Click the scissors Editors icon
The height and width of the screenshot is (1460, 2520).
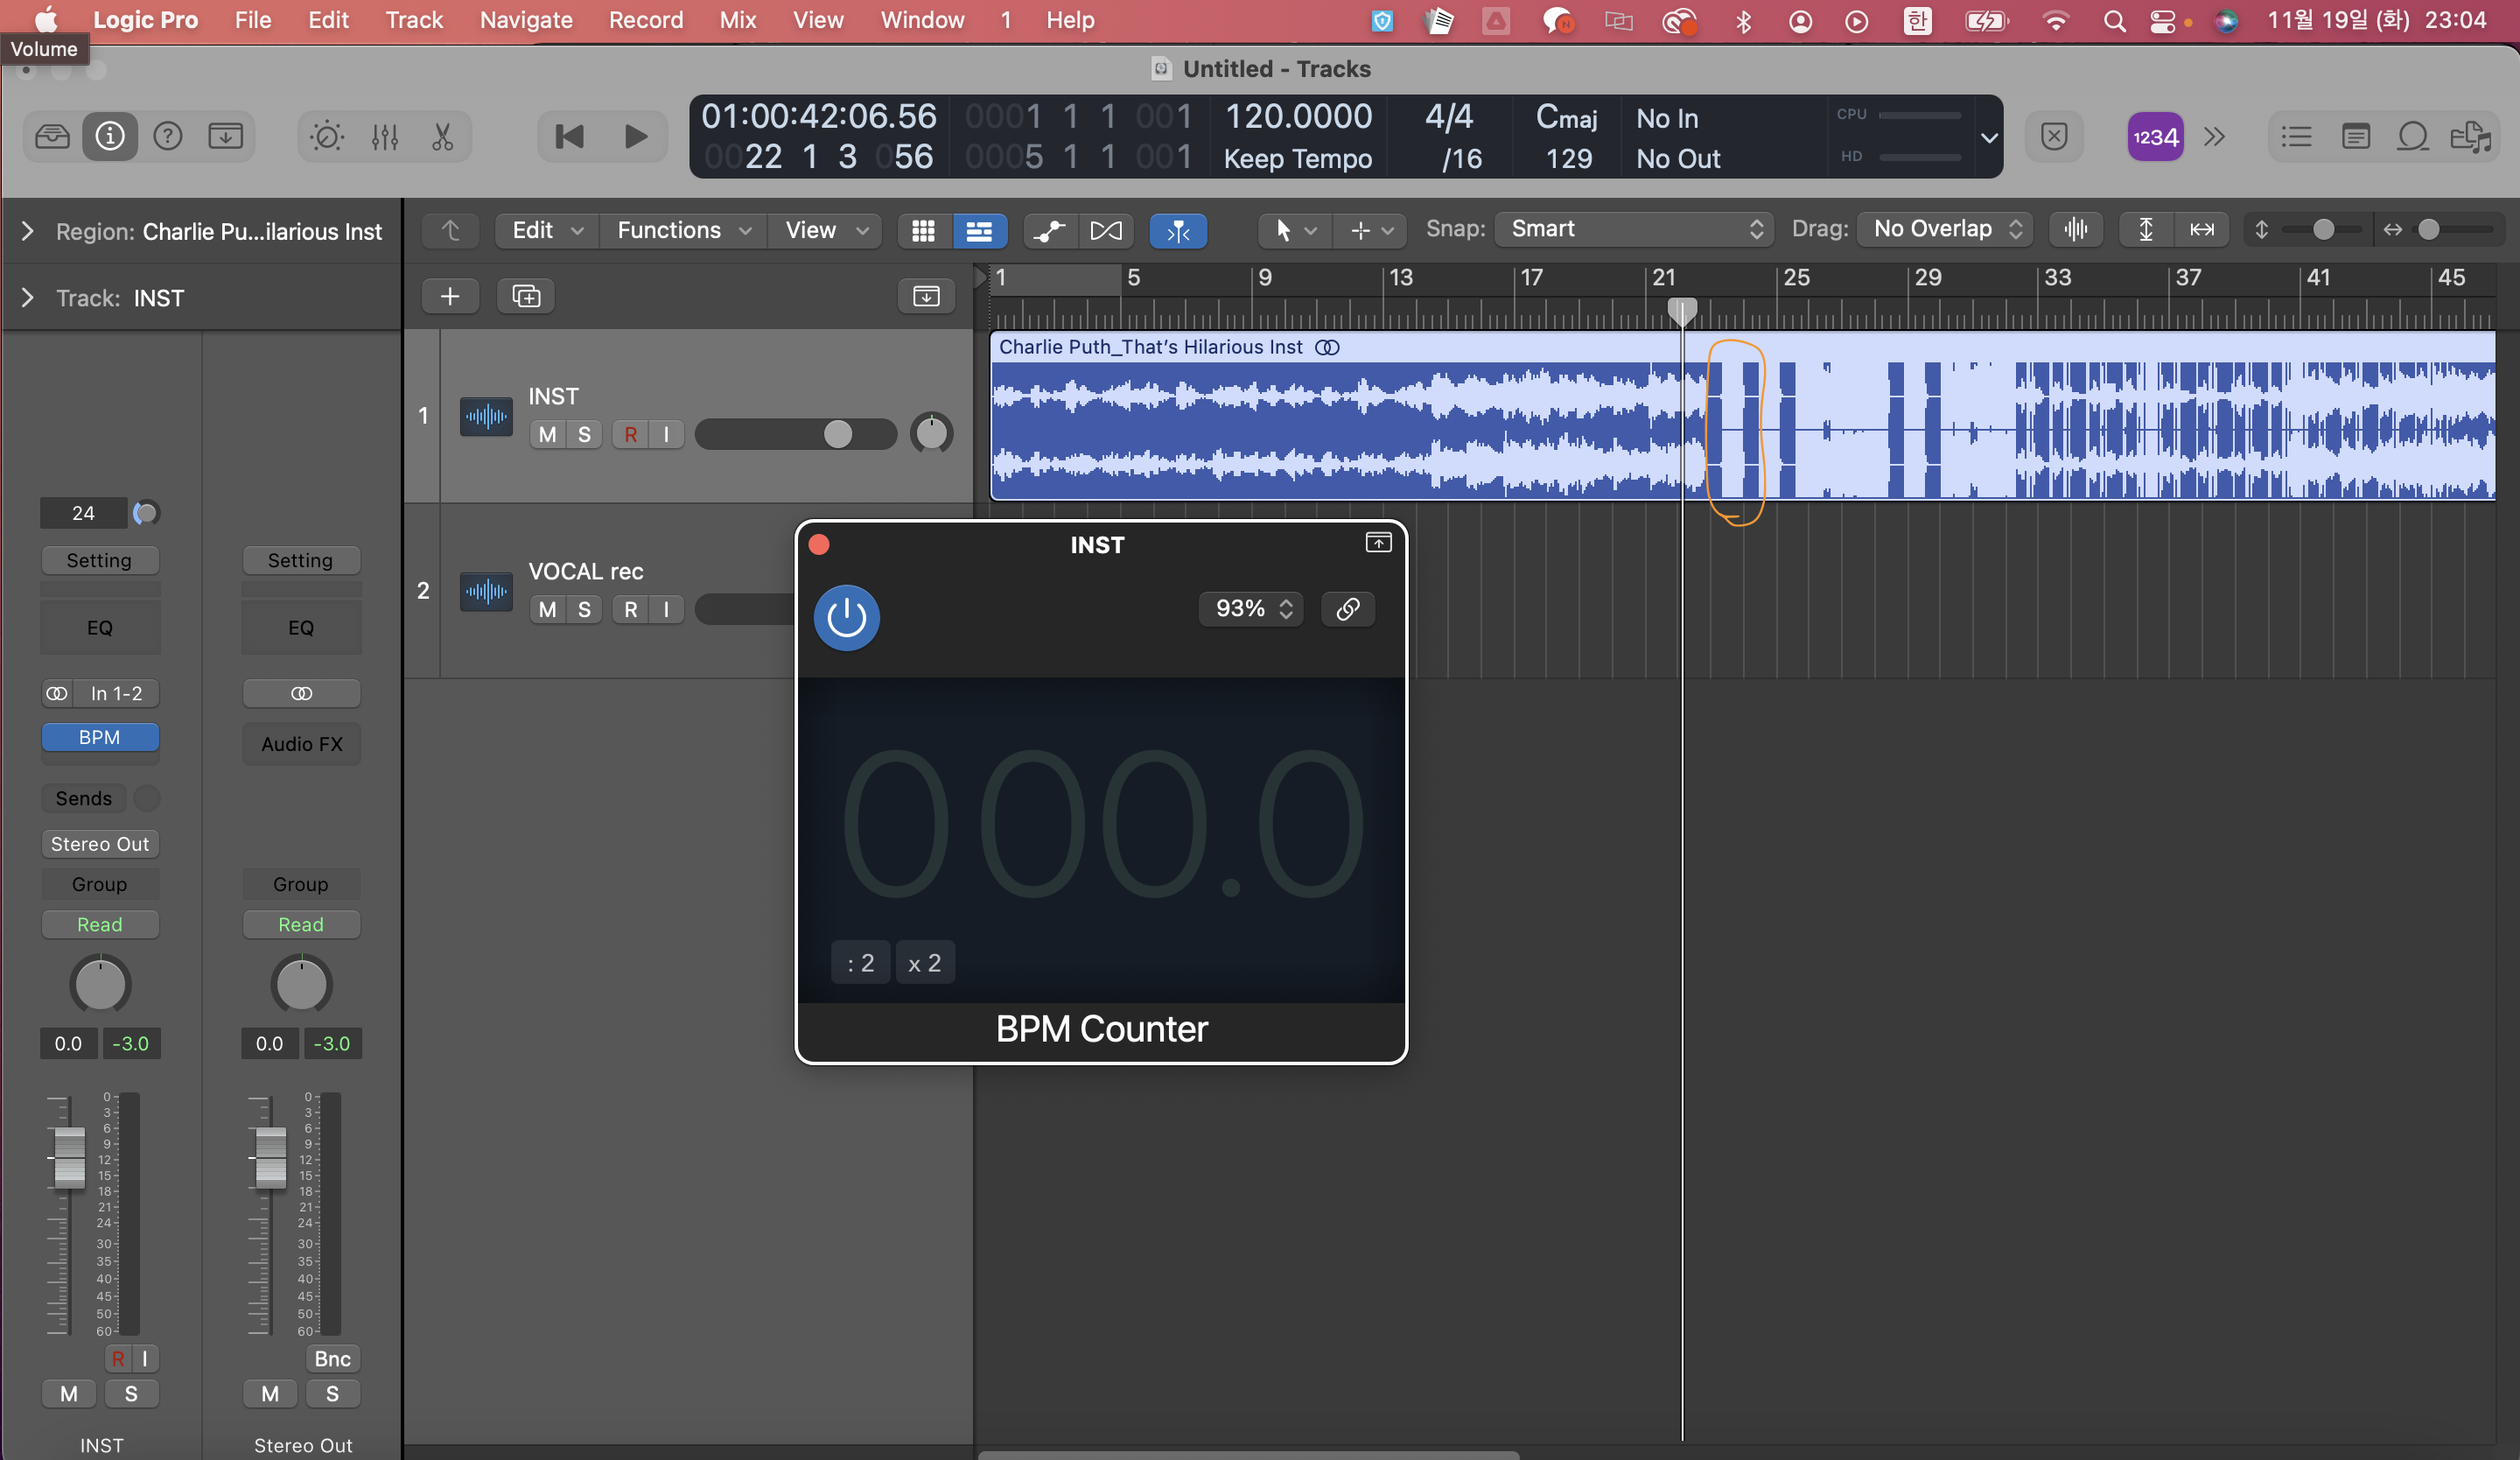(442, 136)
